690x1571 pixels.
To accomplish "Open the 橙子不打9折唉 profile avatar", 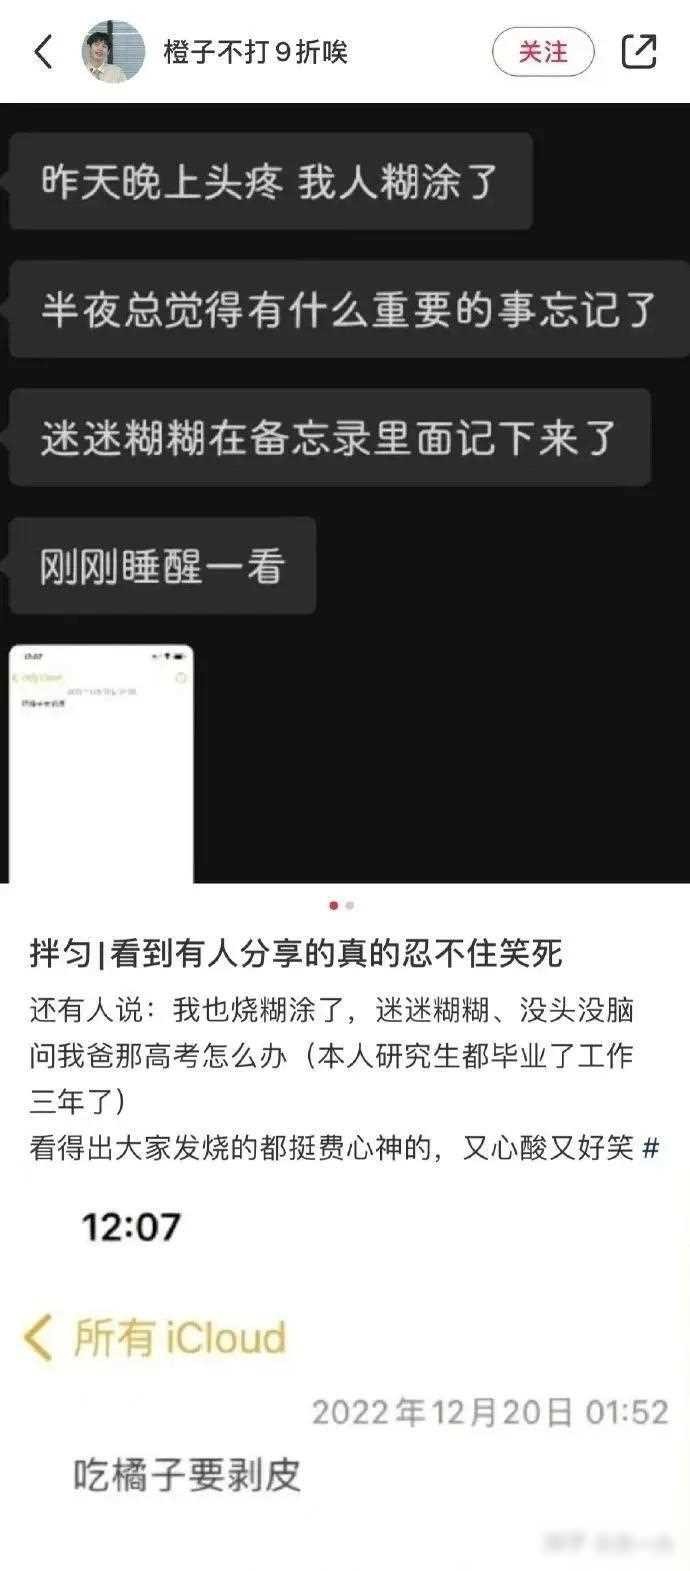I will coord(113,51).
